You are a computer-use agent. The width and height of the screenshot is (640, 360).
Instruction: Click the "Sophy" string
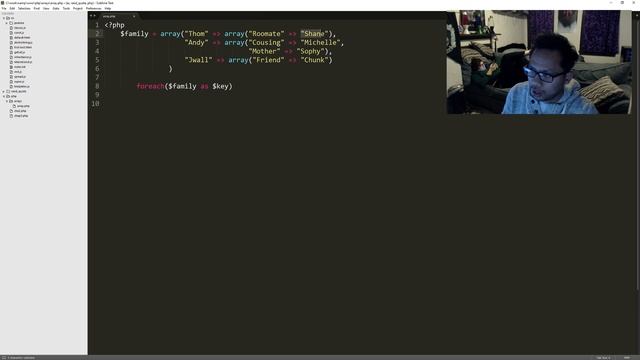[x=310, y=51]
